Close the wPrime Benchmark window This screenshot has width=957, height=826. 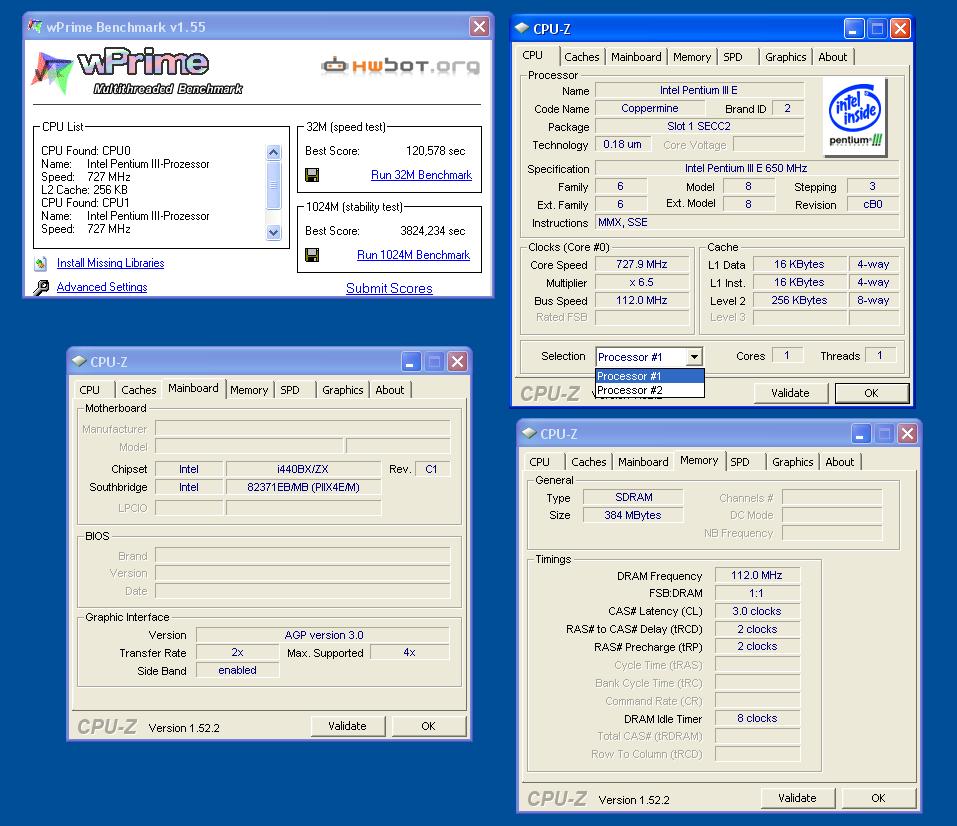click(480, 26)
